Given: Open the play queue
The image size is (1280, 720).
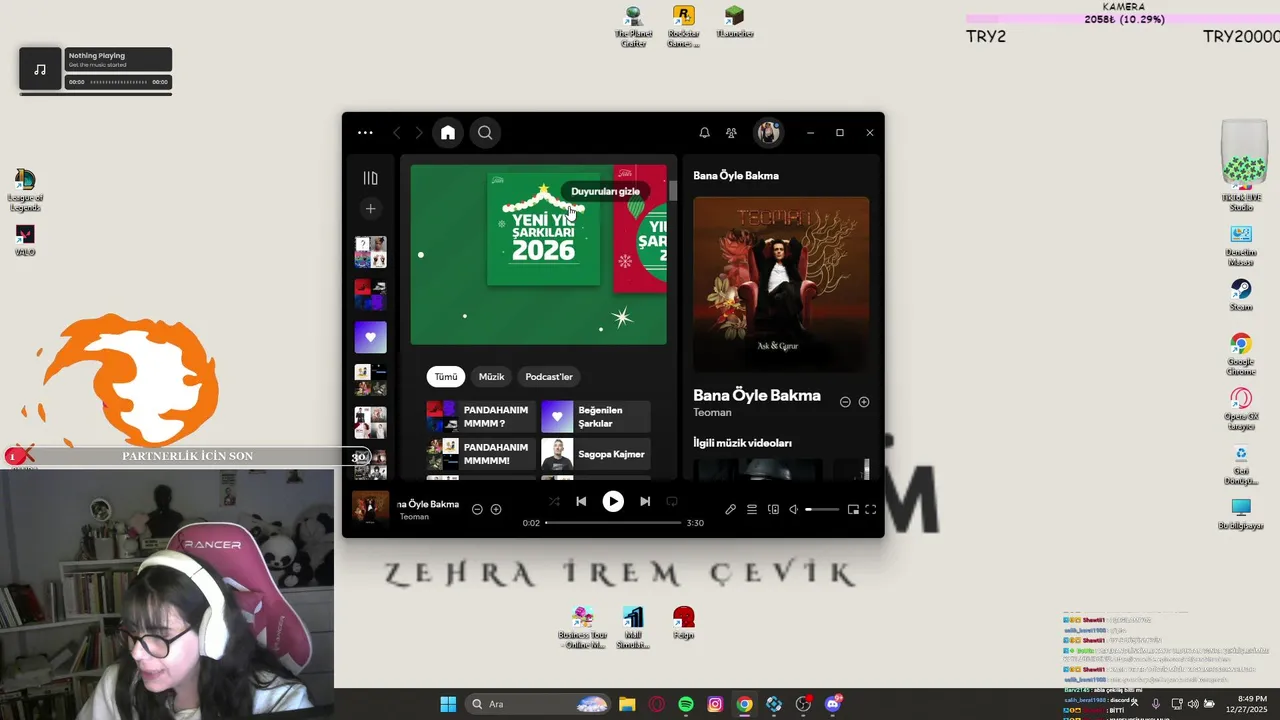Looking at the screenshot, I should click(x=752, y=509).
